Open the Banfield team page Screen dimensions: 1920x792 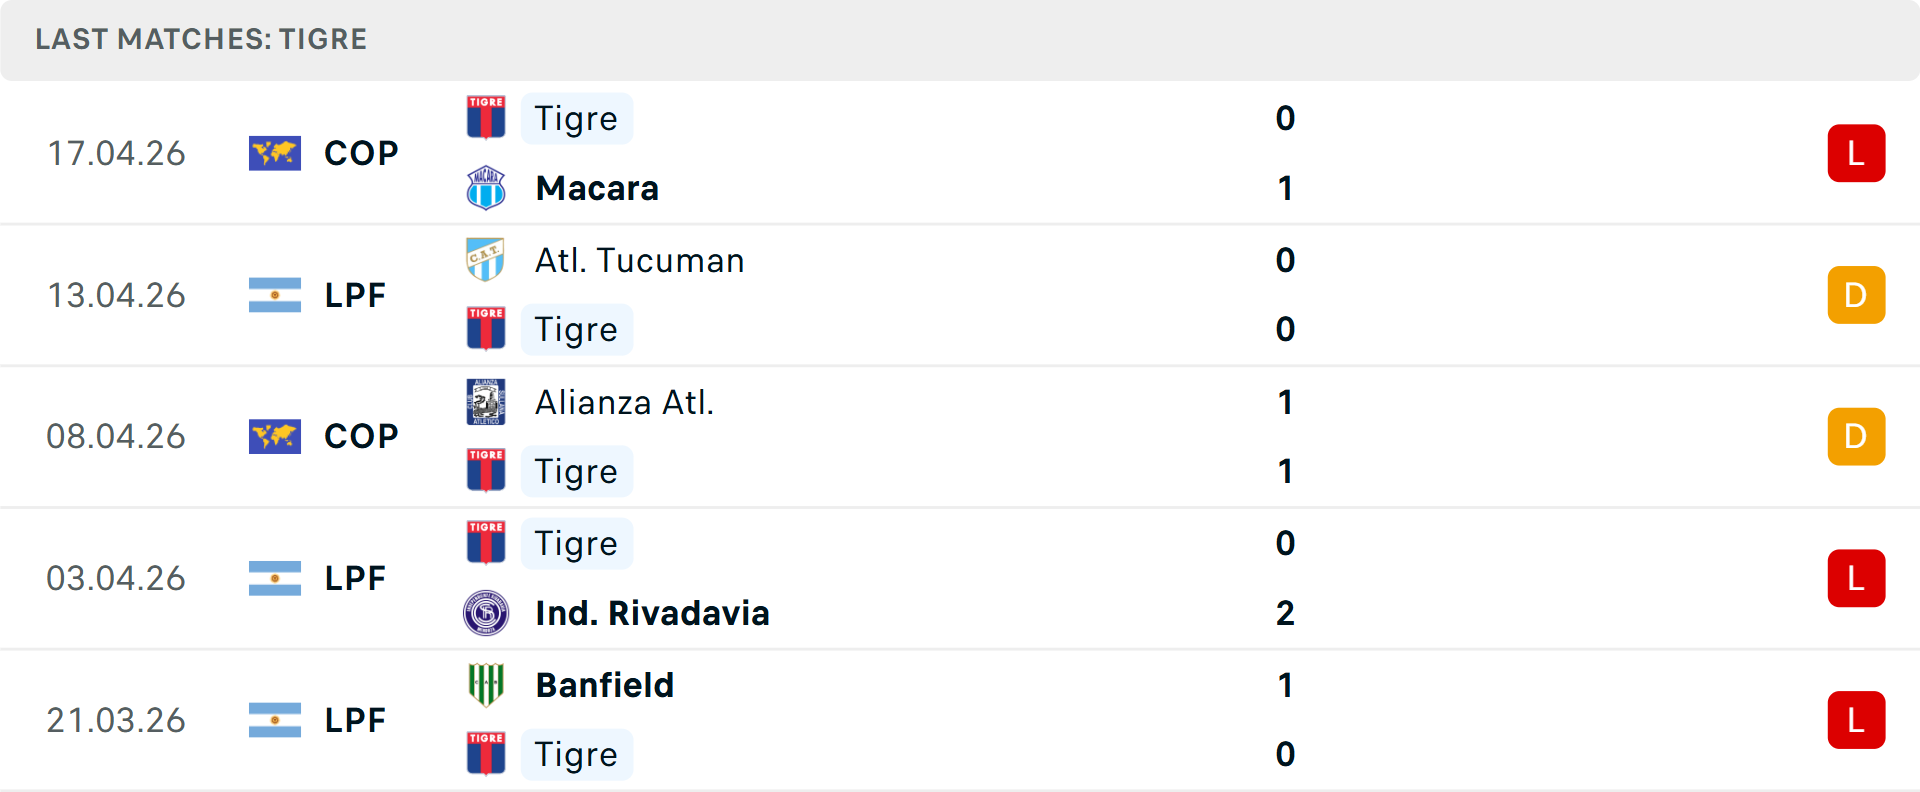(x=604, y=685)
